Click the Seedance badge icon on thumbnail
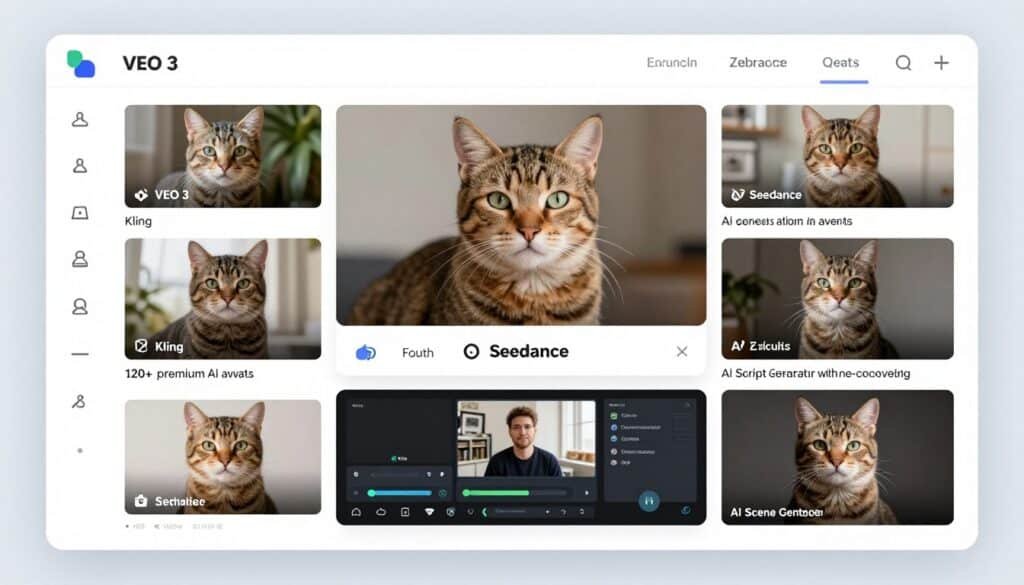The image size is (1024, 585). click(737, 195)
